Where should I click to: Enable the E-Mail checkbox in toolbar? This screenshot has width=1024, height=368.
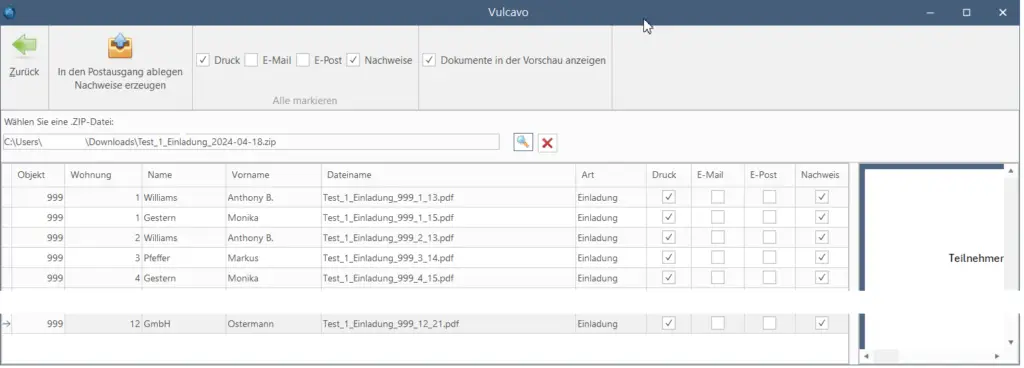pyautogui.click(x=251, y=60)
